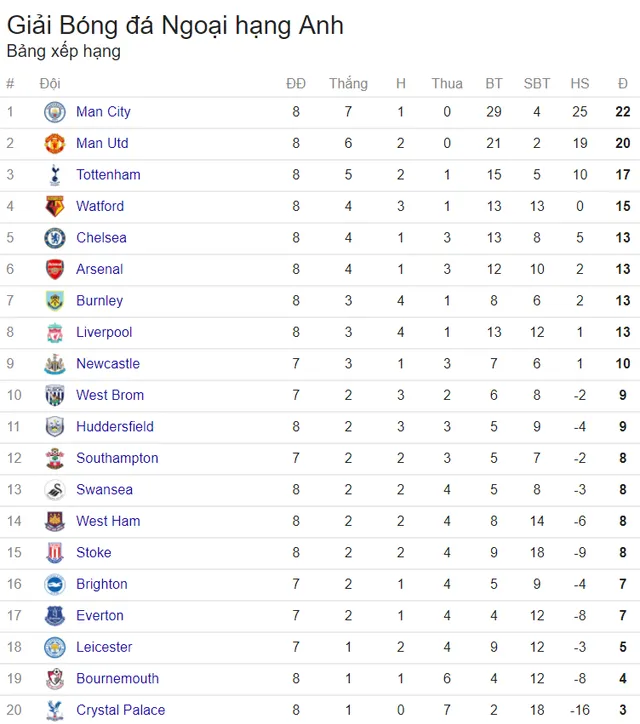Click the Liverpool club crest
Viewport: 640px width, 724px height.
tap(55, 333)
